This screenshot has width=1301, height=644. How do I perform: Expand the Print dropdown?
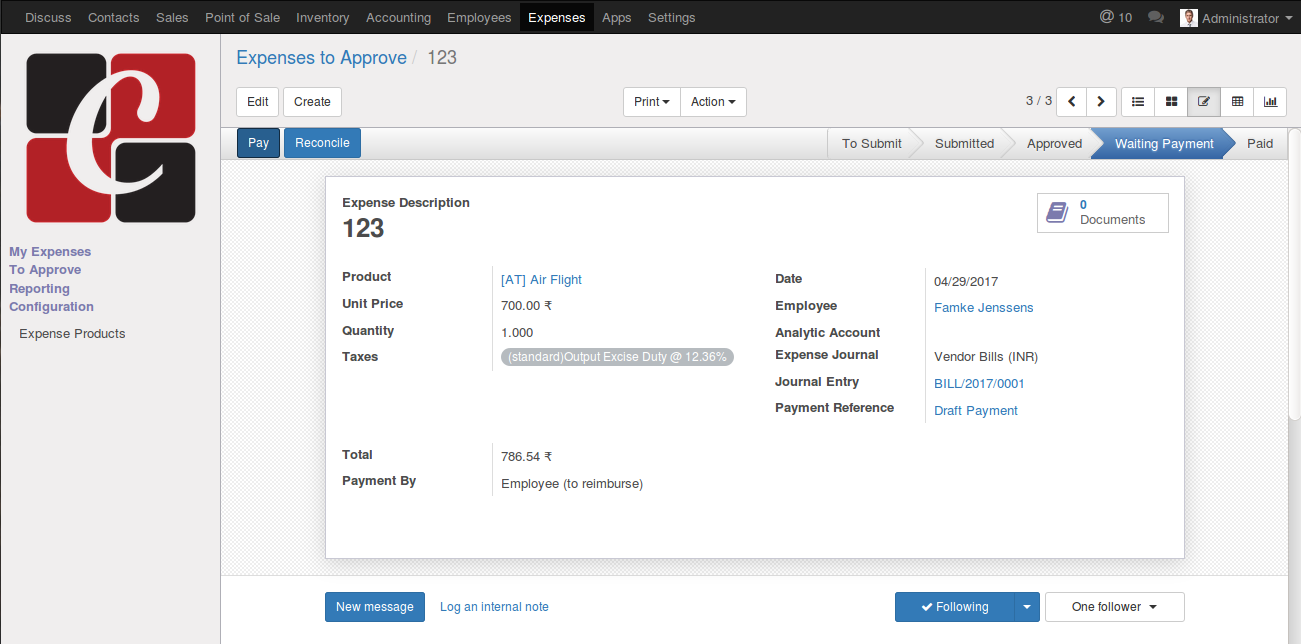click(x=651, y=102)
